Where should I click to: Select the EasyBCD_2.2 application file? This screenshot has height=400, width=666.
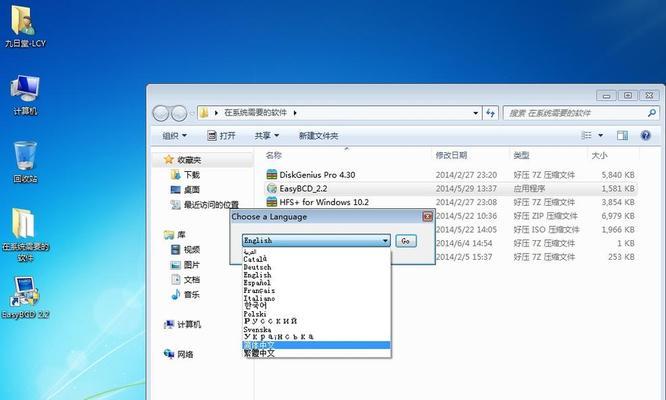point(302,188)
